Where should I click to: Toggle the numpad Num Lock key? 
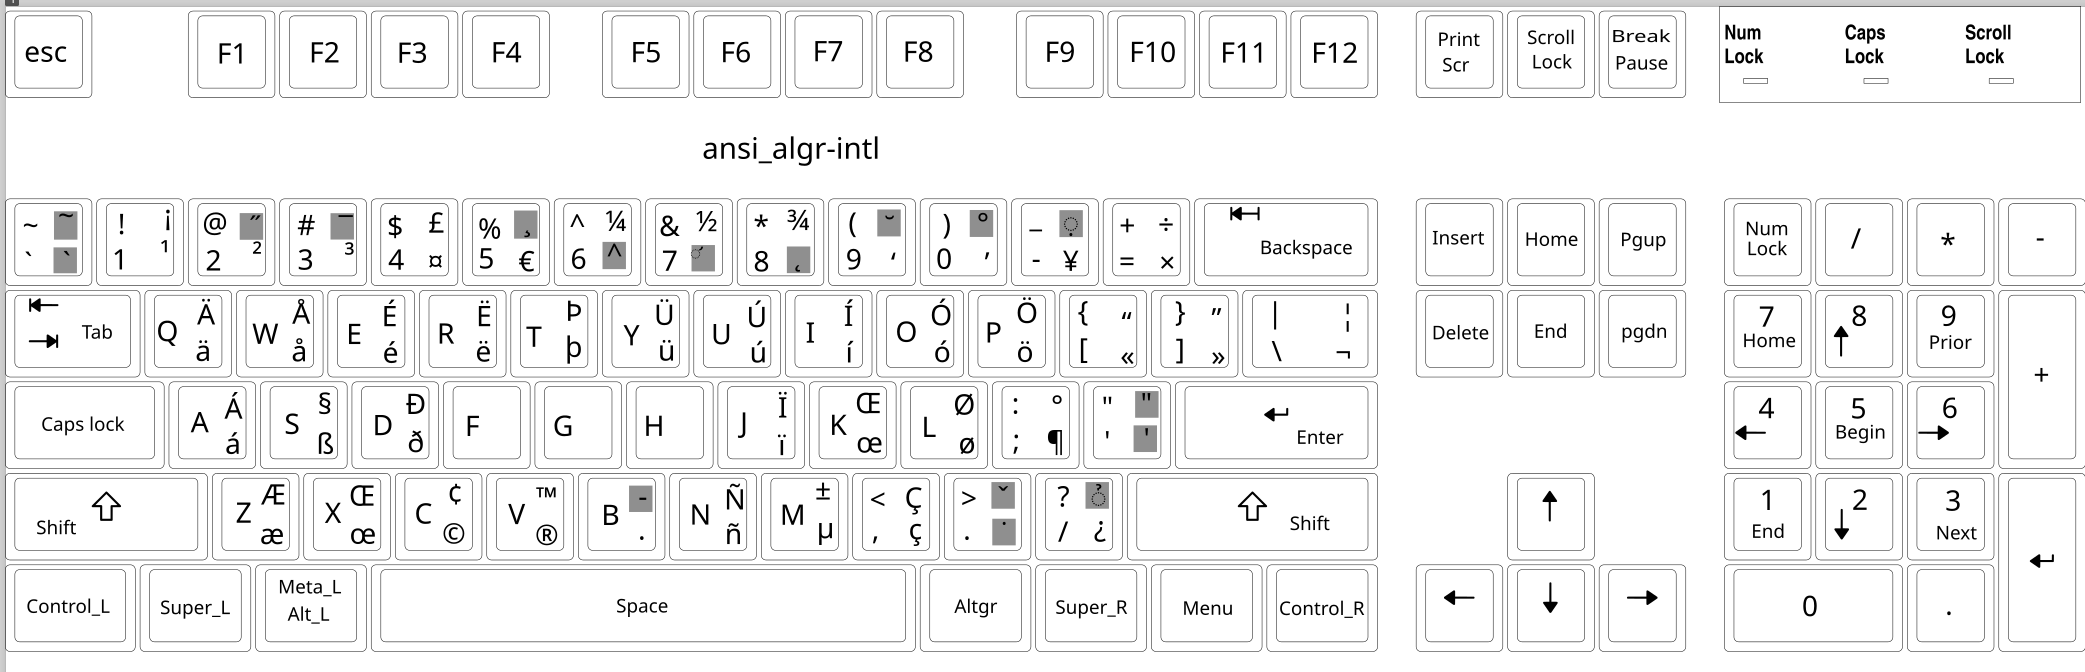click(1766, 240)
